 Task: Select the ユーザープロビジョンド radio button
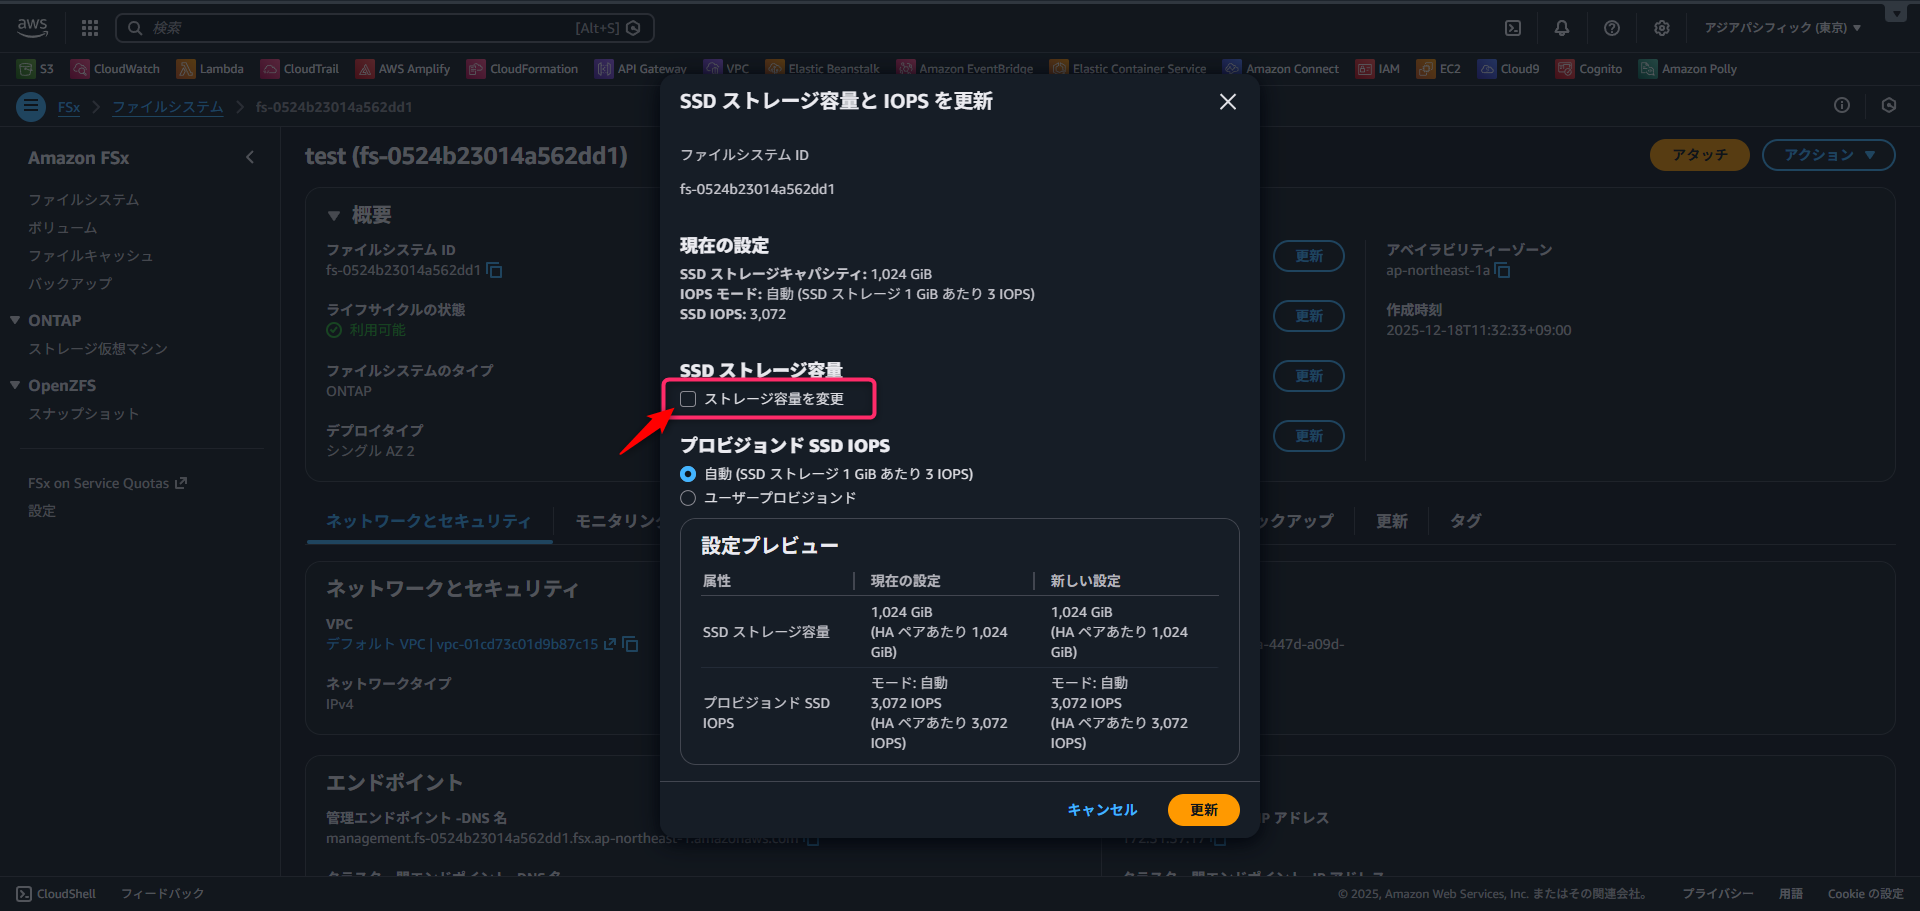[x=688, y=498]
